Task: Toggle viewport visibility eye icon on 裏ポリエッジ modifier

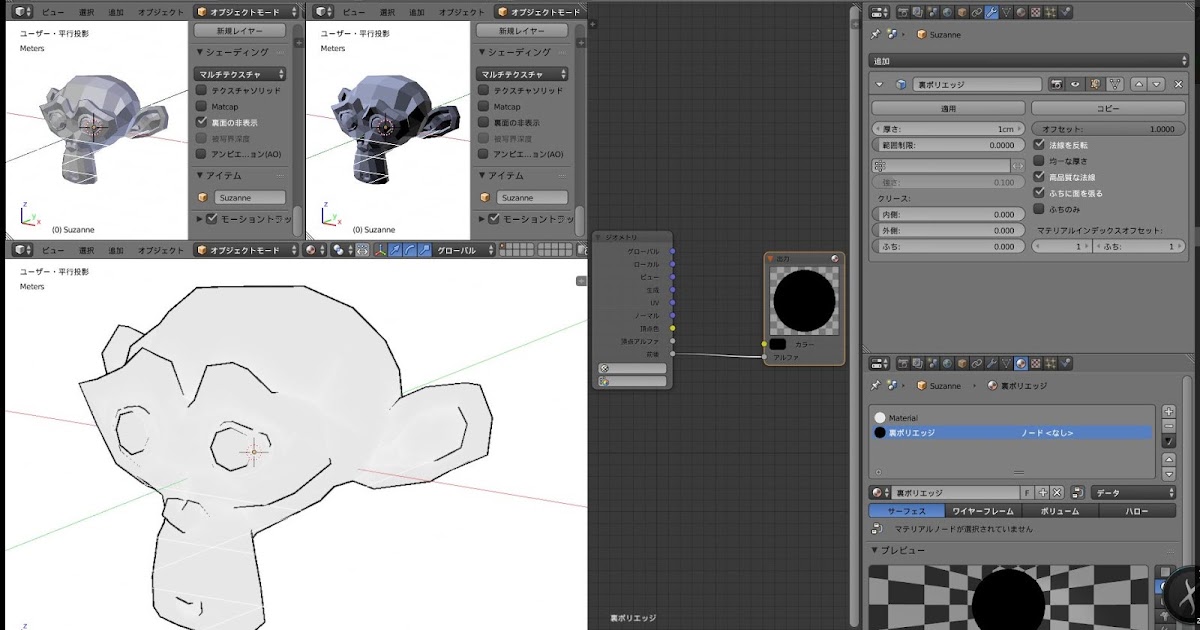Action: tap(1075, 85)
